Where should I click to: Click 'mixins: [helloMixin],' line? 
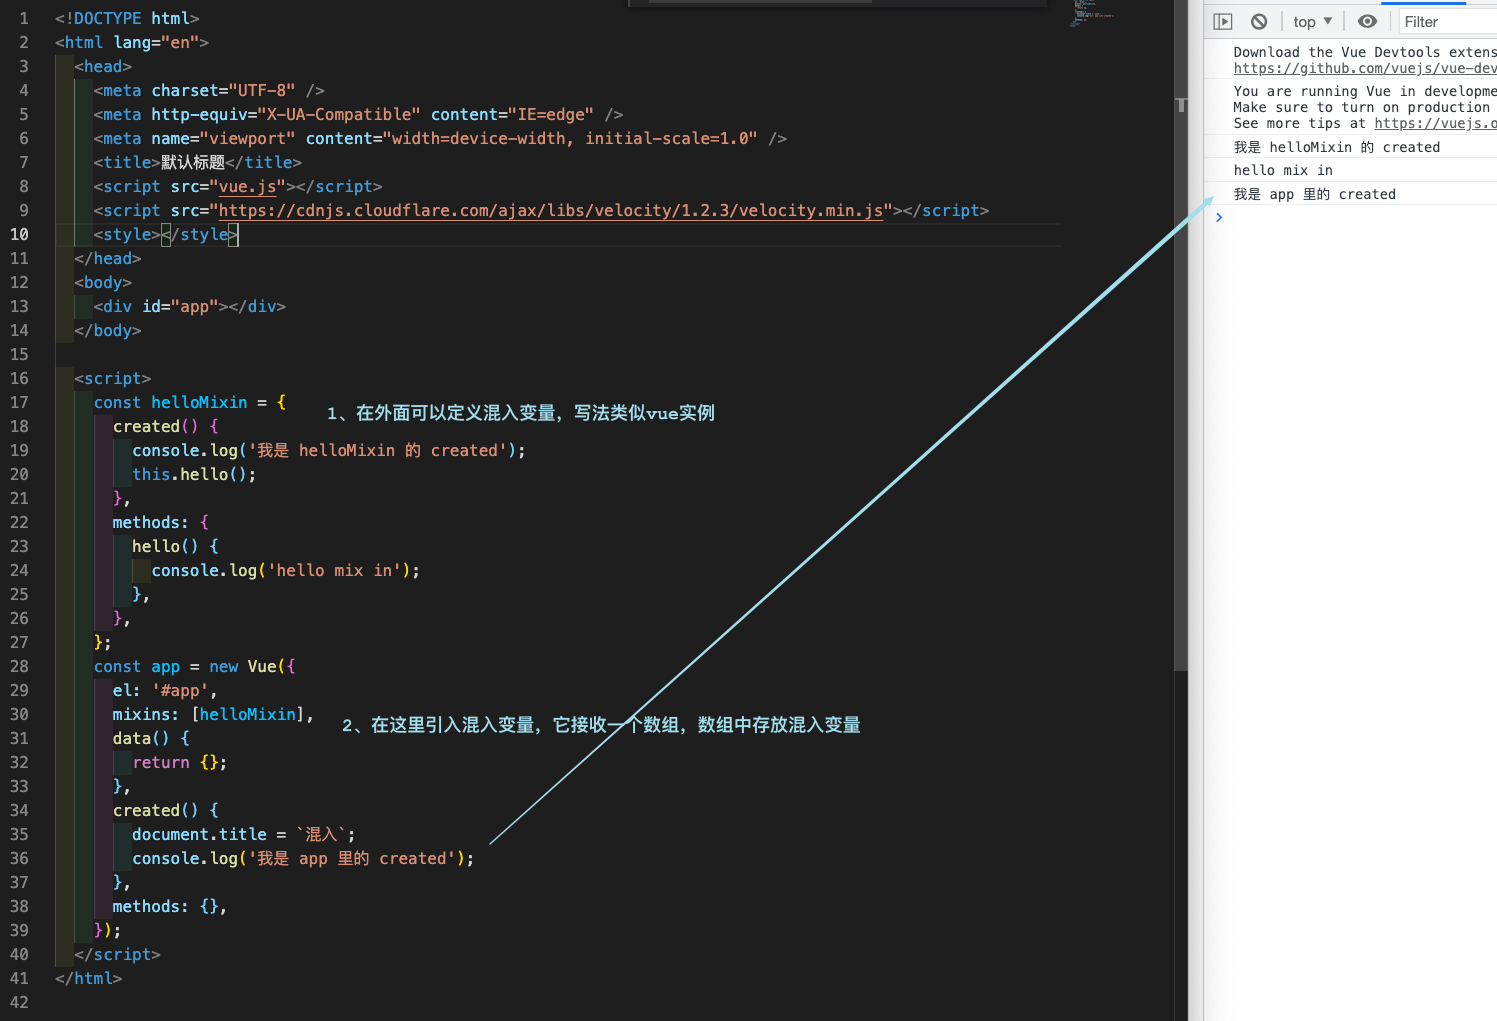point(214,714)
